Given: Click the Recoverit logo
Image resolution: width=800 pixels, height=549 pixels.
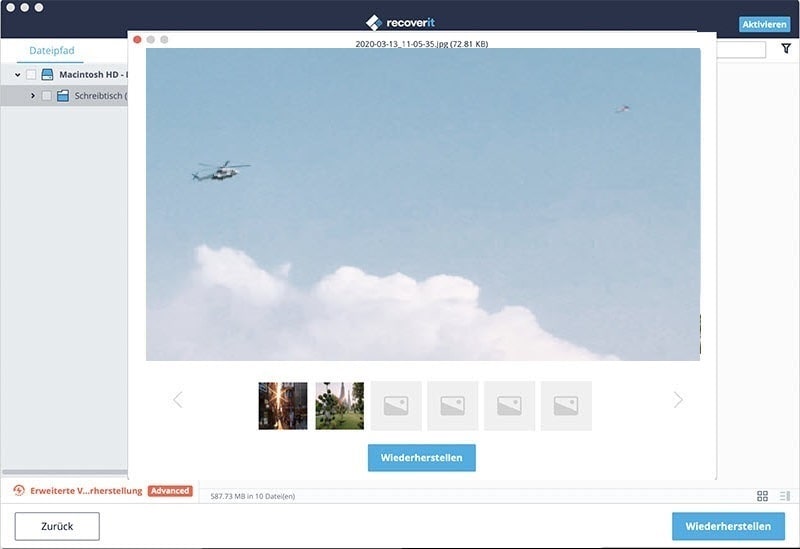Looking at the screenshot, I should [x=400, y=22].
